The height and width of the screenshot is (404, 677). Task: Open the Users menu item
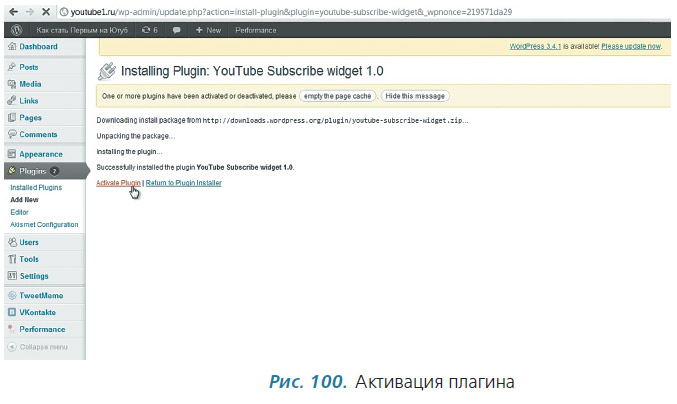pos(29,243)
